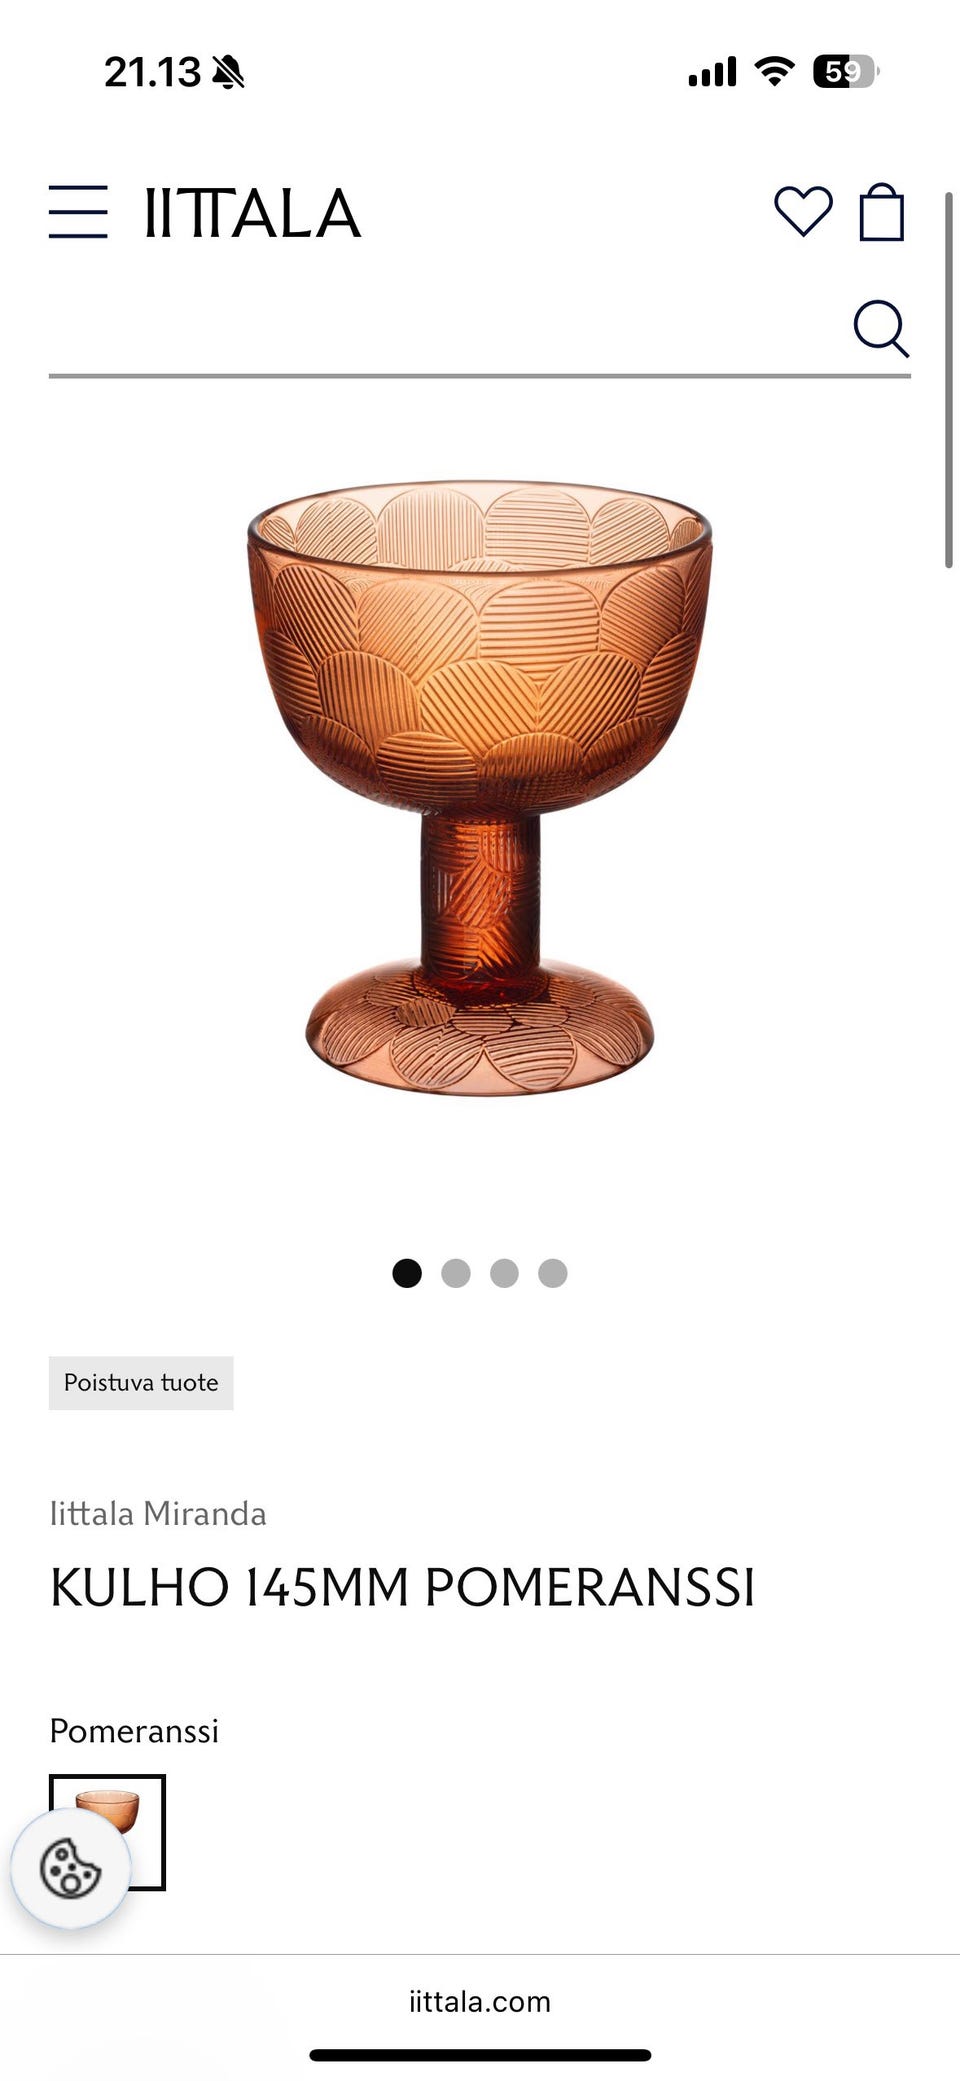Tap the Wi-Fi status icon
Viewport: 960px width, 2081px height.
[774, 71]
